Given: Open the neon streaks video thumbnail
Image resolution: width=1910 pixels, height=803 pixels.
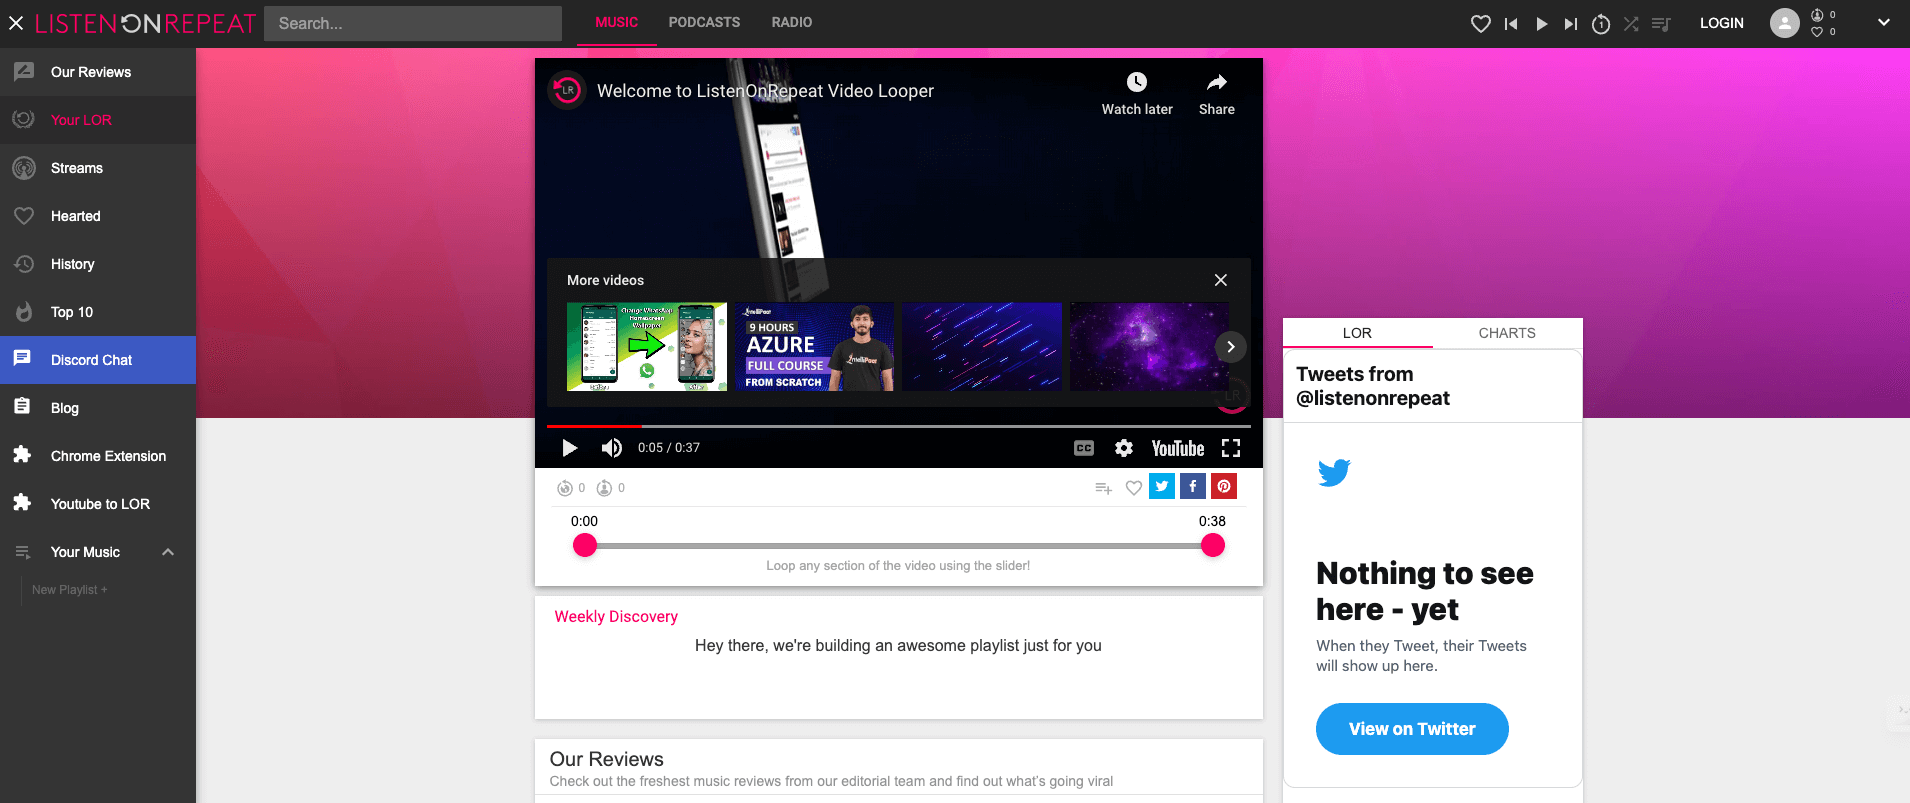Looking at the screenshot, I should coord(982,346).
